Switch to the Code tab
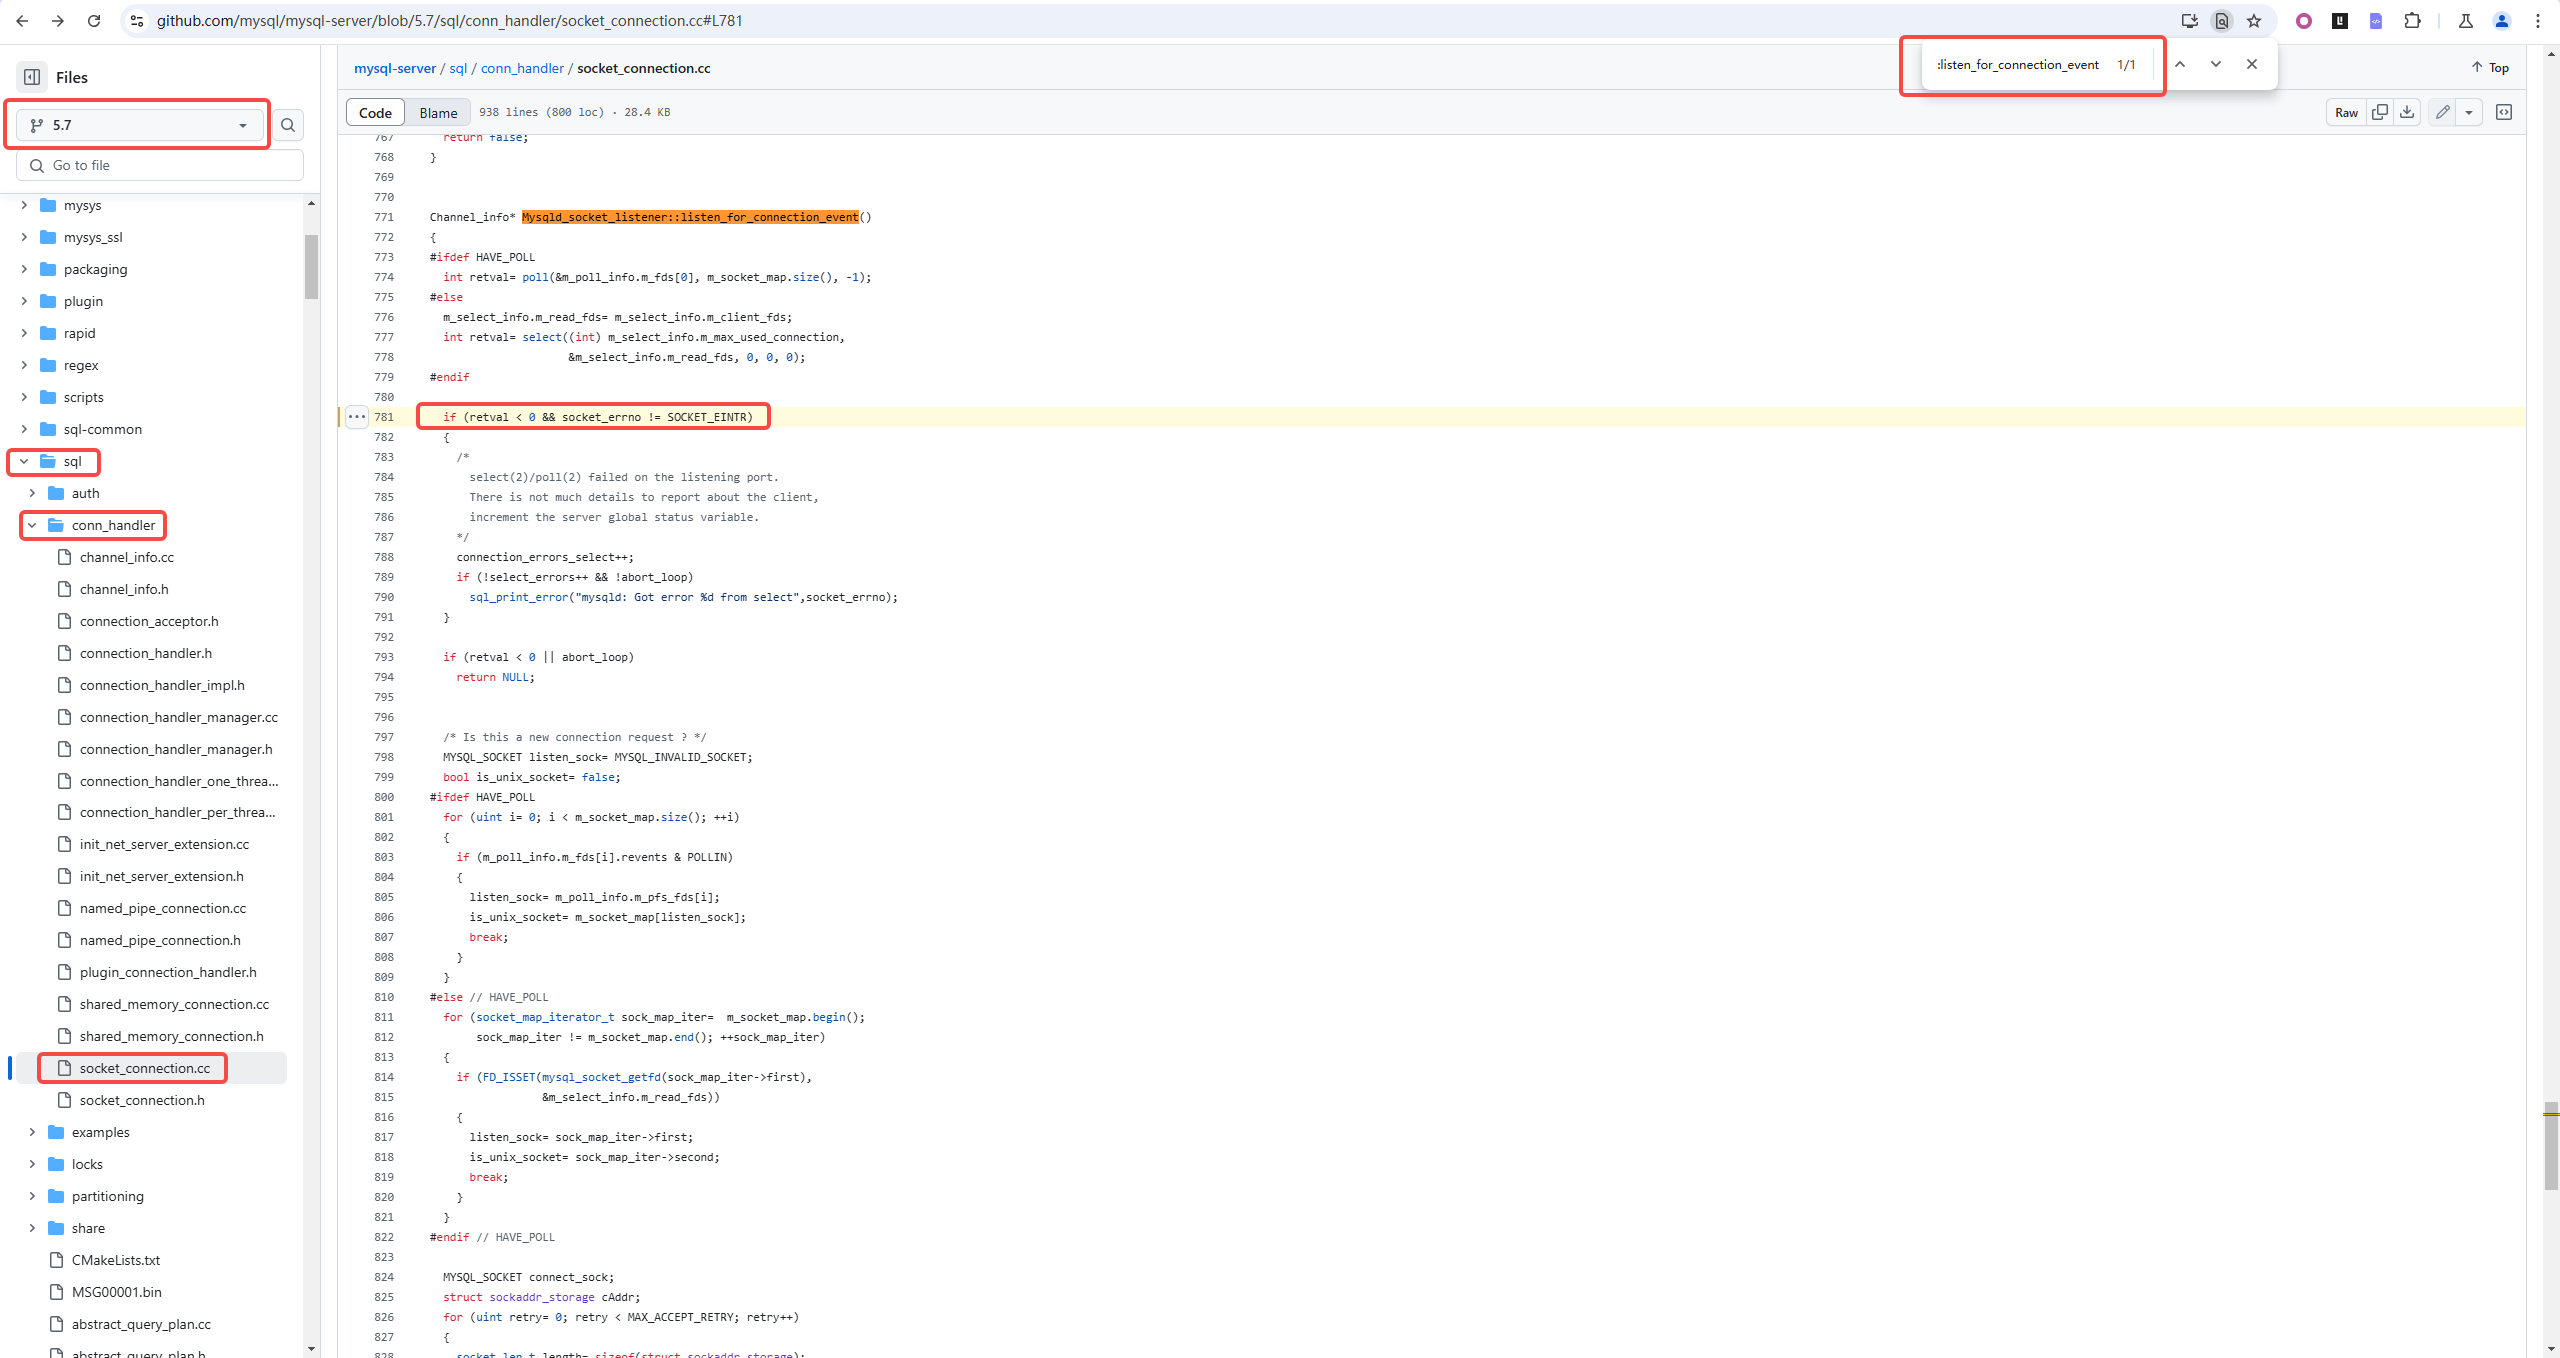The height and width of the screenshot is (1358, 2560). 375,112
